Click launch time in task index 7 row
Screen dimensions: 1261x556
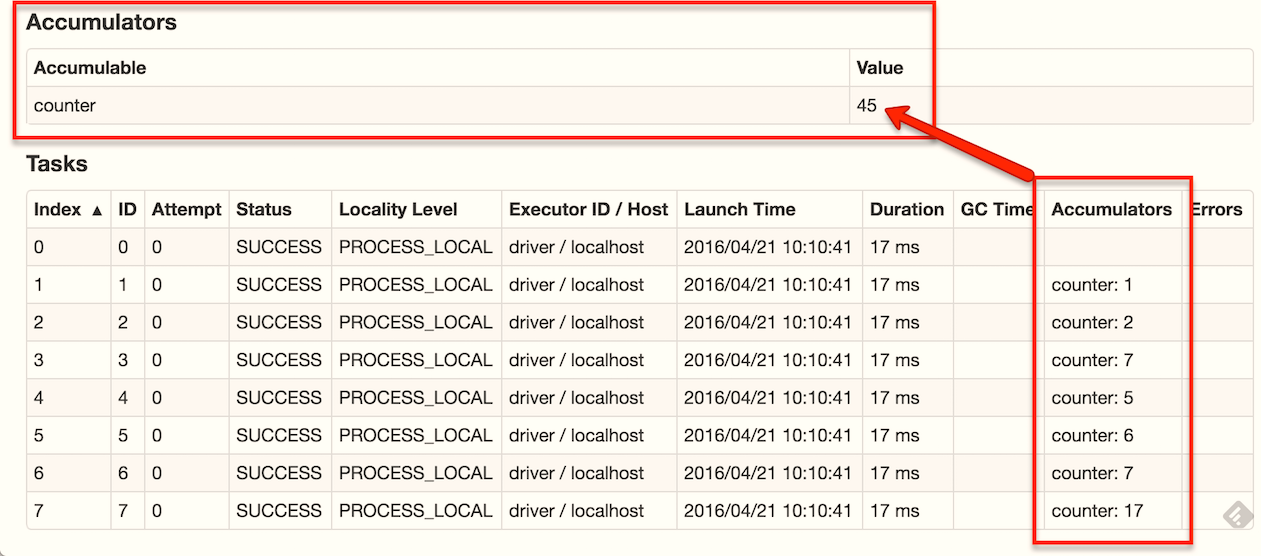click(768, 511)
